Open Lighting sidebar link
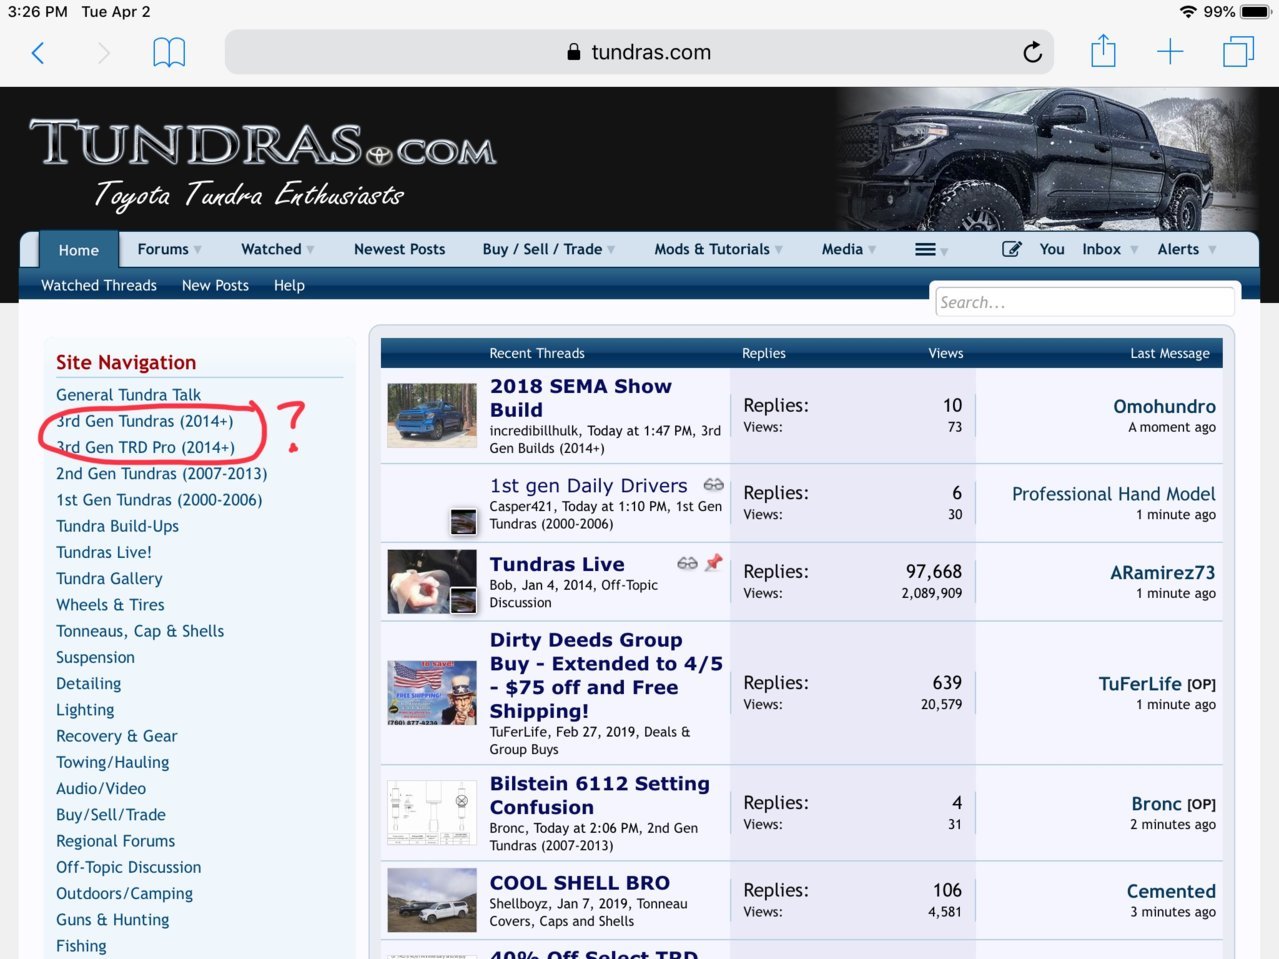The image size is (1279, 959). (x=85, y=710)
